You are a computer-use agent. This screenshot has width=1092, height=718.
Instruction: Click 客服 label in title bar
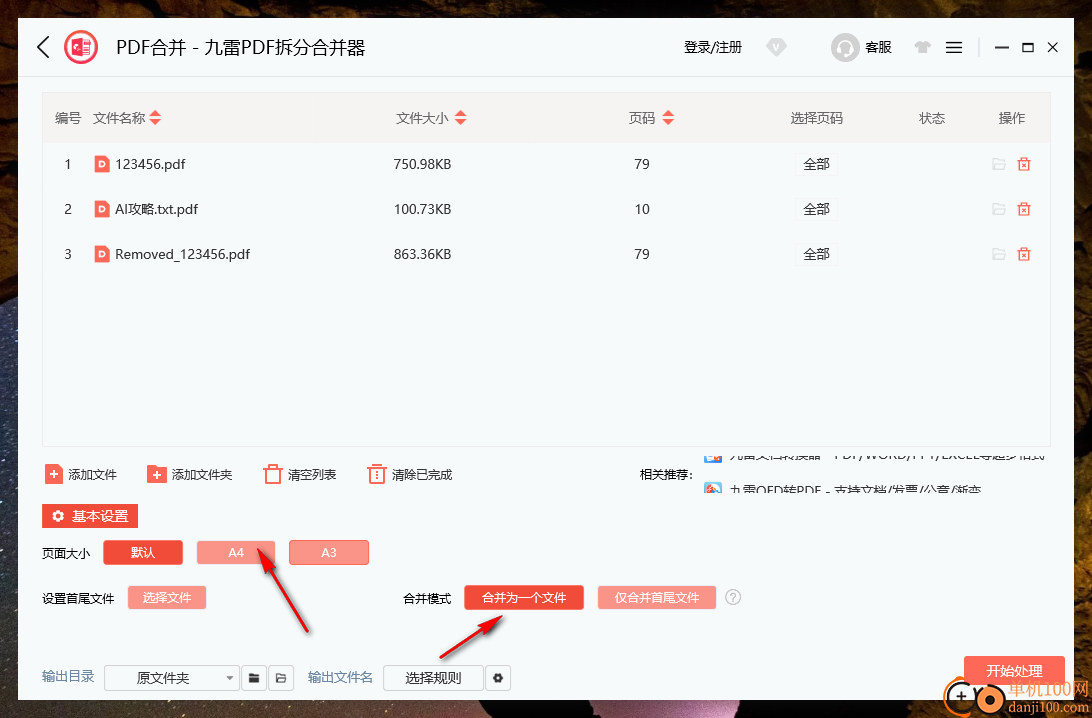click(x=878, y=47)
